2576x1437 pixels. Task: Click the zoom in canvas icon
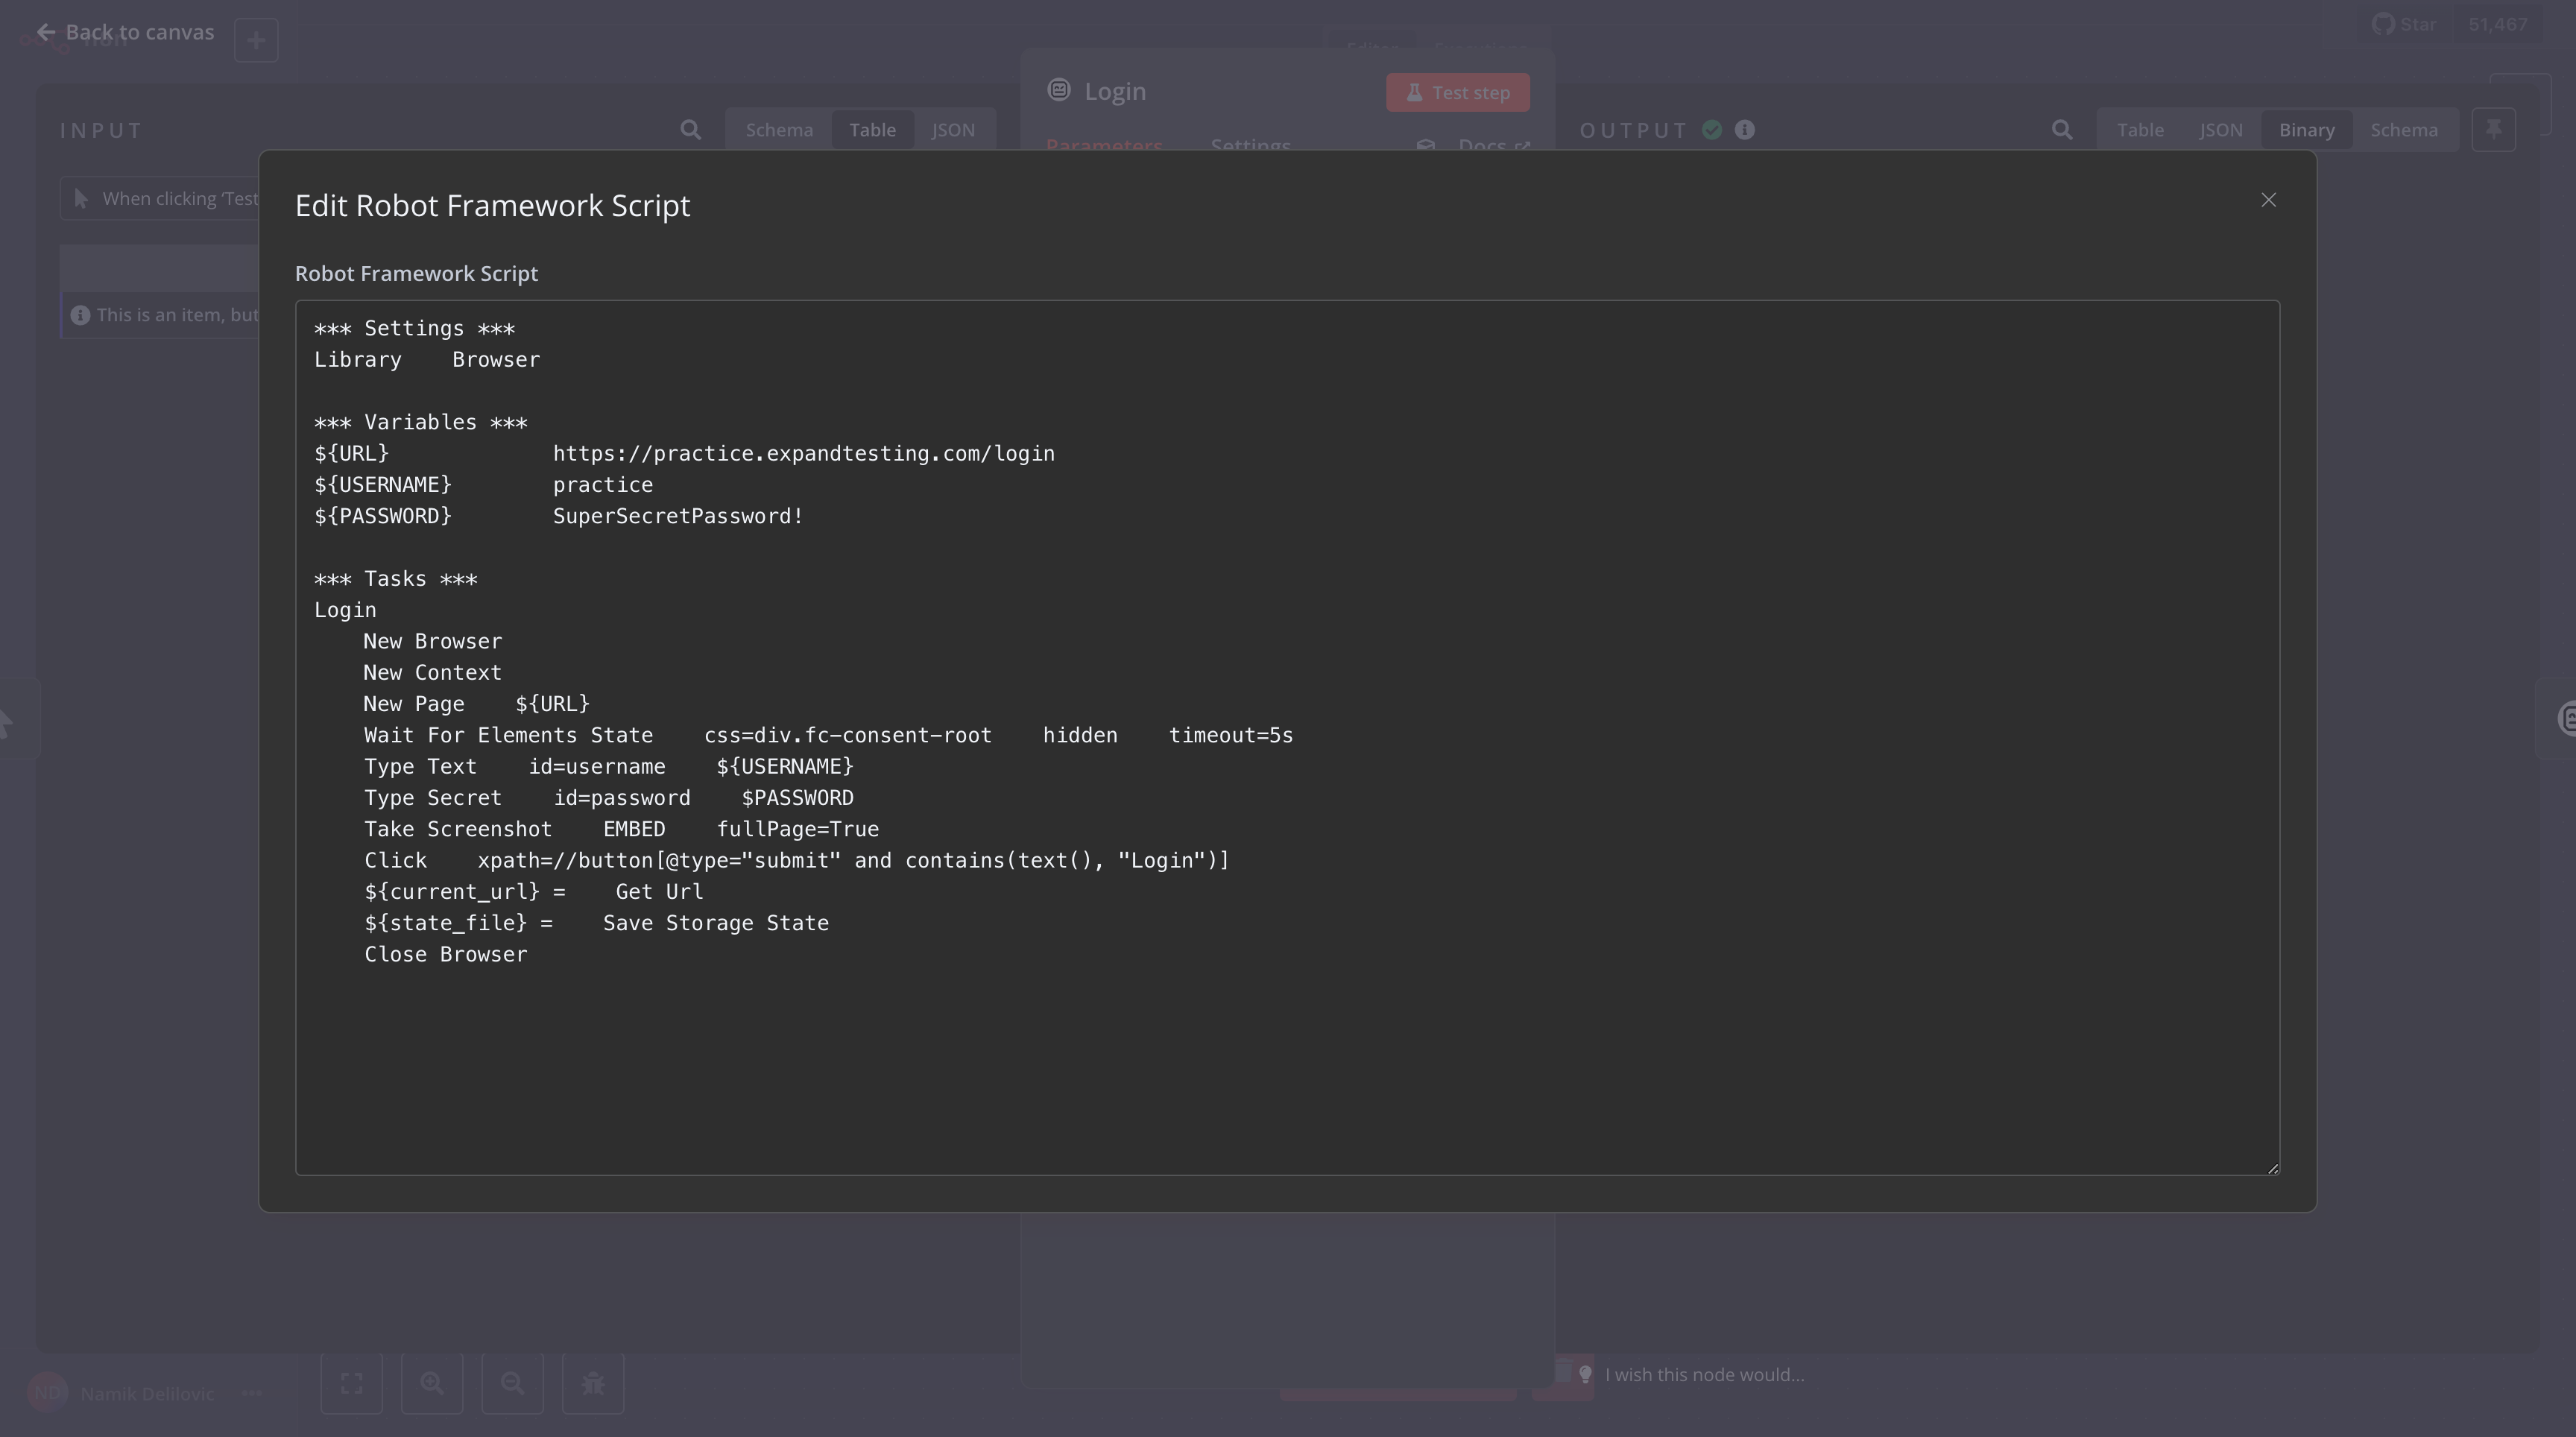pos(432,1383)
